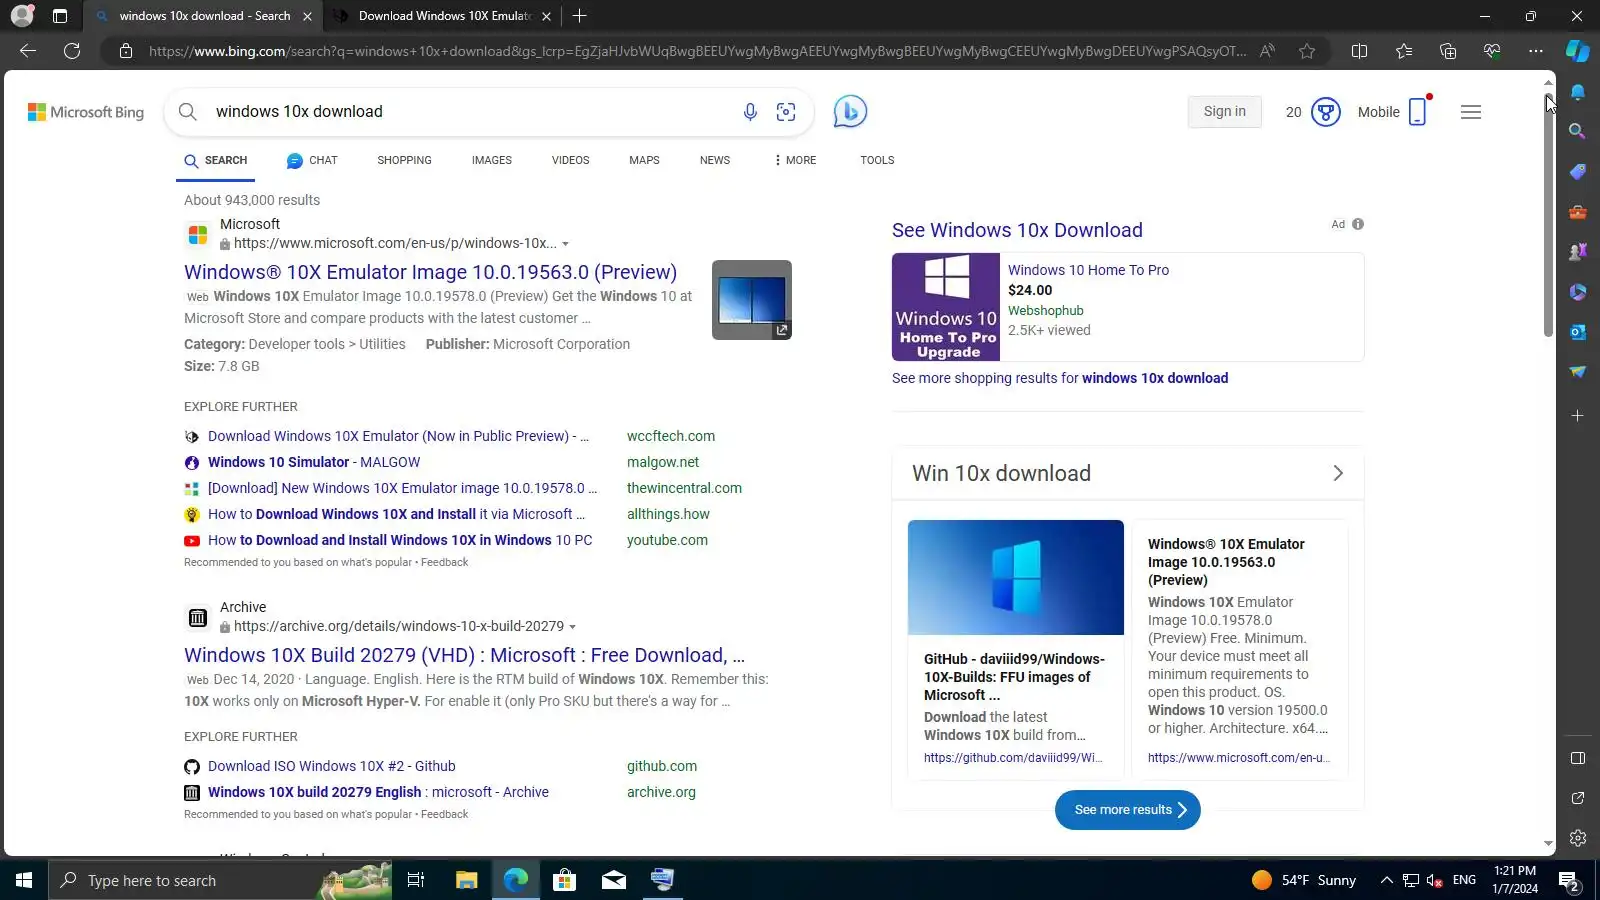The image size is (1600, 900).
Task: Open the TOOLS search option
Action: click(x=877, y=160)
